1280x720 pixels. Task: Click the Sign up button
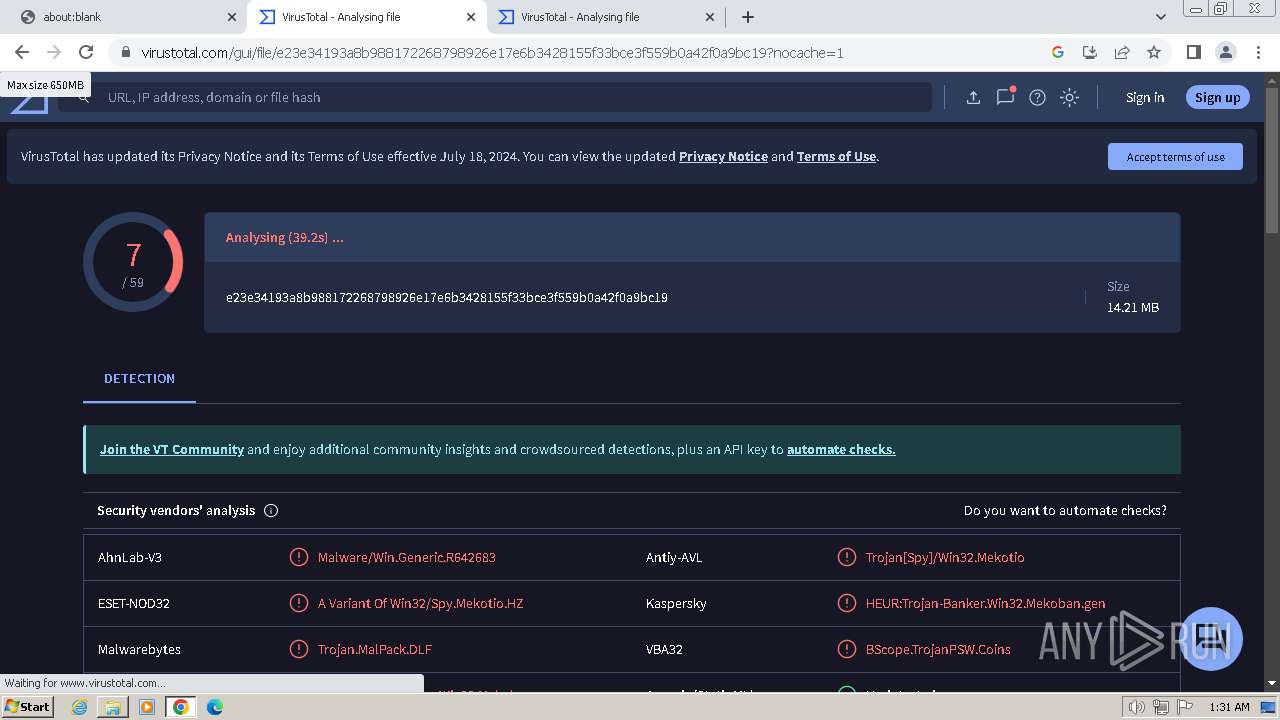tap(1217, 97)
